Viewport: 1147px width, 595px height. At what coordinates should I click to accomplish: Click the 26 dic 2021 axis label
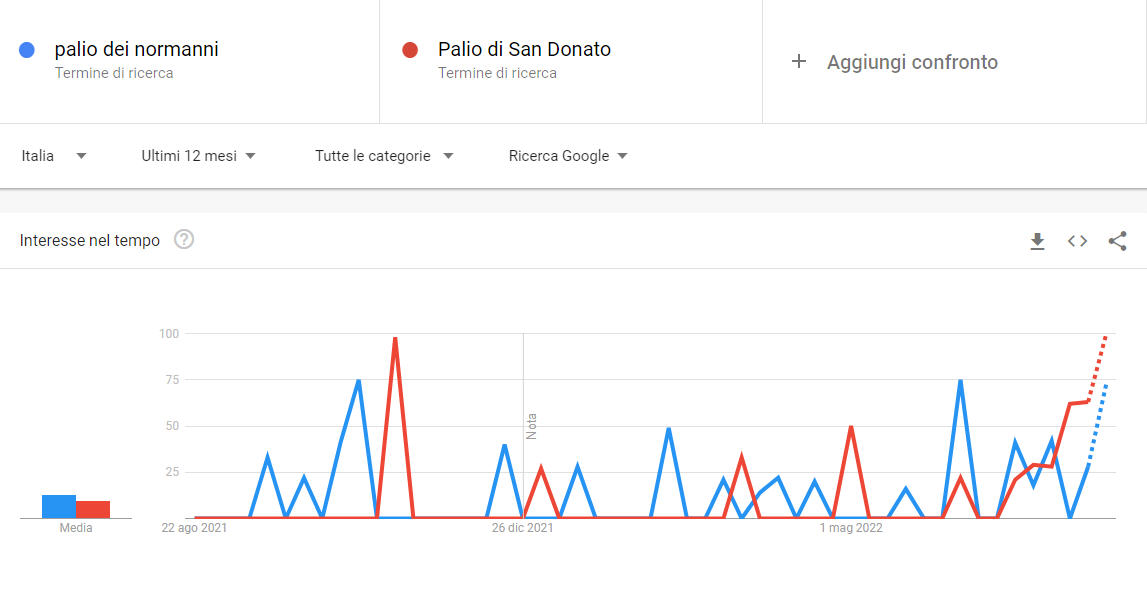coord(522,528)
